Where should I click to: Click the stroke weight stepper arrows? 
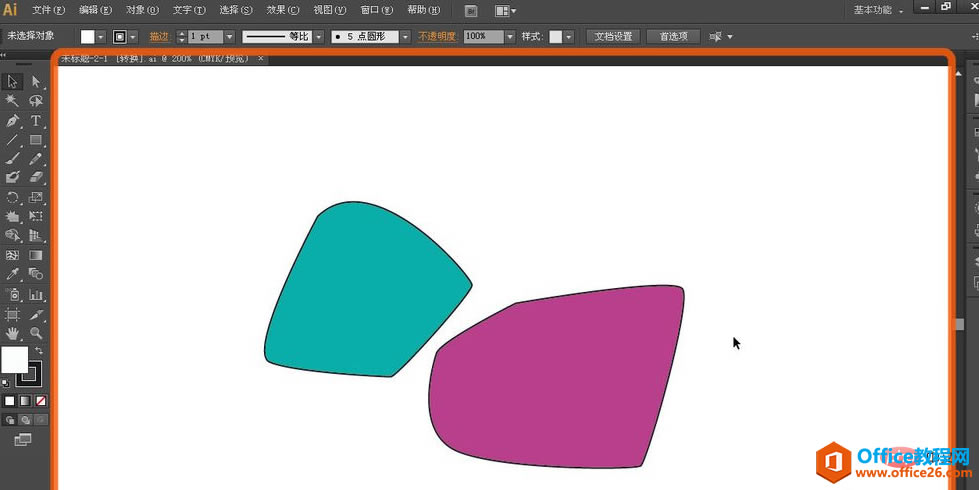182,37
